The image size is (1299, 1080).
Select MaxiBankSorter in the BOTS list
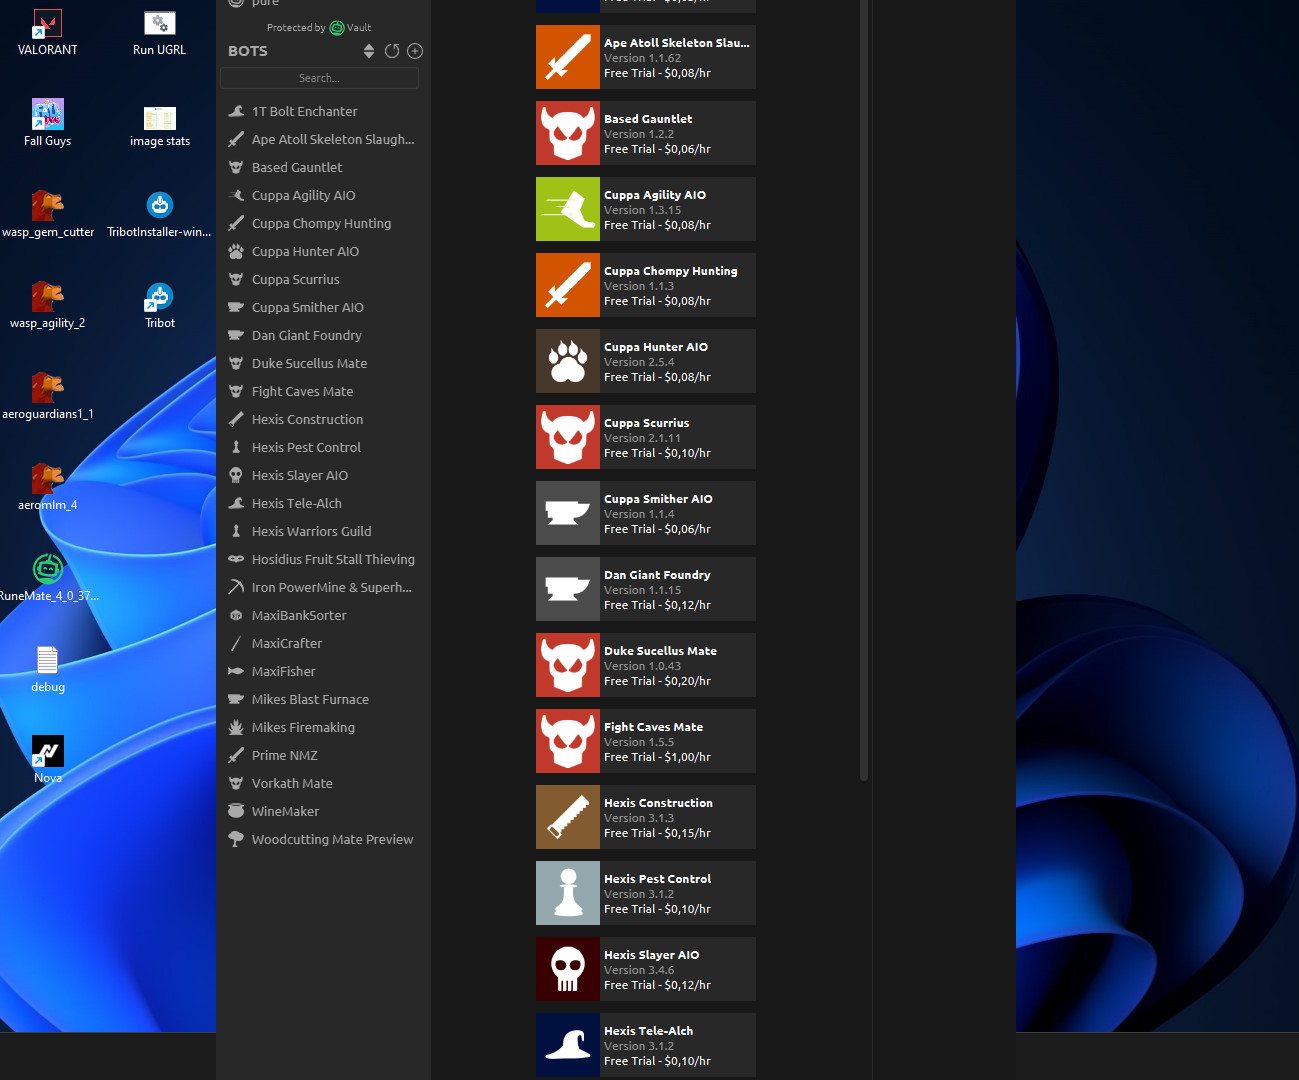[x=323, y=615]
